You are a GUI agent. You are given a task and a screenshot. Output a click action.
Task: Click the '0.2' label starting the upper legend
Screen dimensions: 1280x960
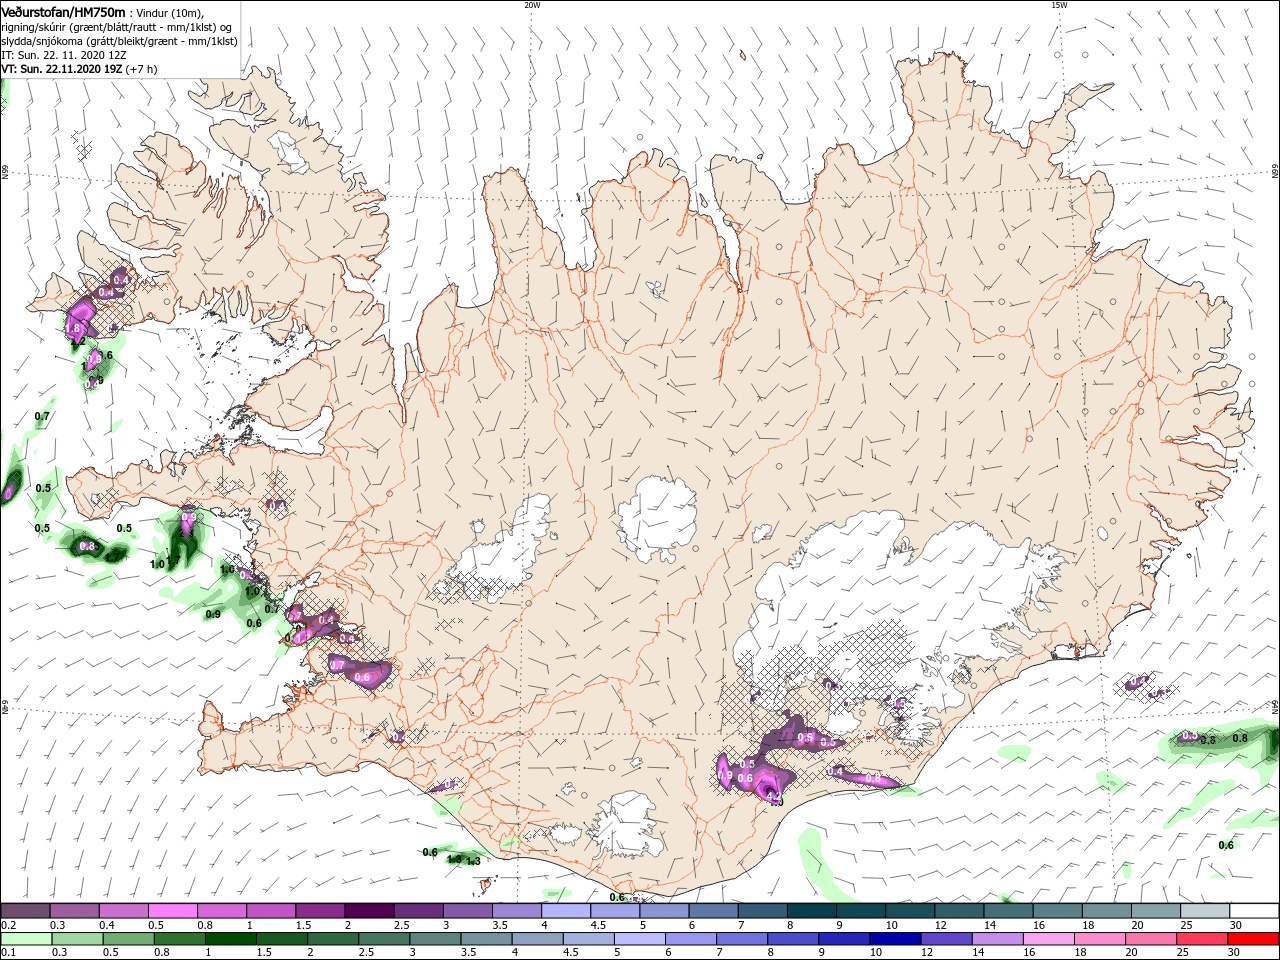(x=8, y=925)
